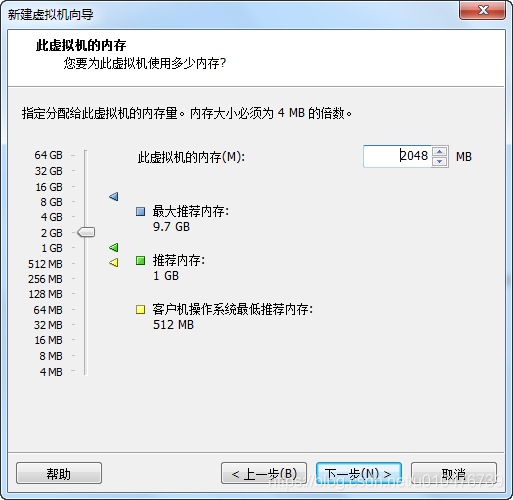Click the green recommended memory arrow marker

[x=114, y=247]
